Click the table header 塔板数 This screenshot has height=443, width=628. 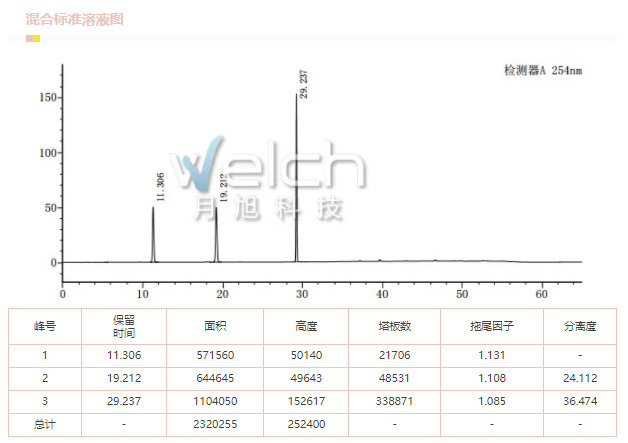coord(395,326)
